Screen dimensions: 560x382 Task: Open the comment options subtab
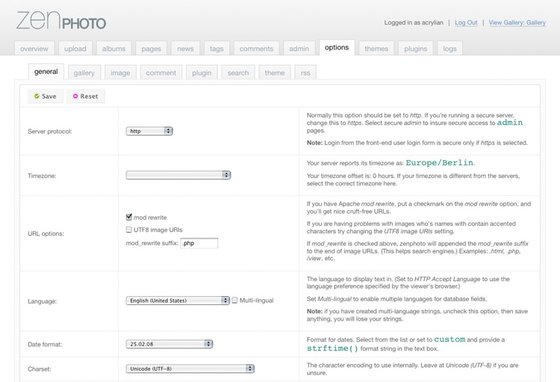tap(161, 73)
